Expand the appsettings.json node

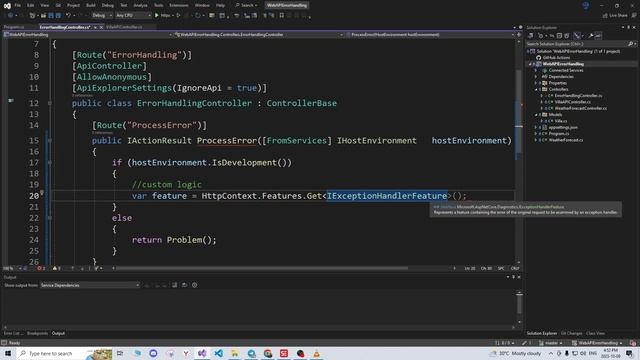click(x=536, y=127)
